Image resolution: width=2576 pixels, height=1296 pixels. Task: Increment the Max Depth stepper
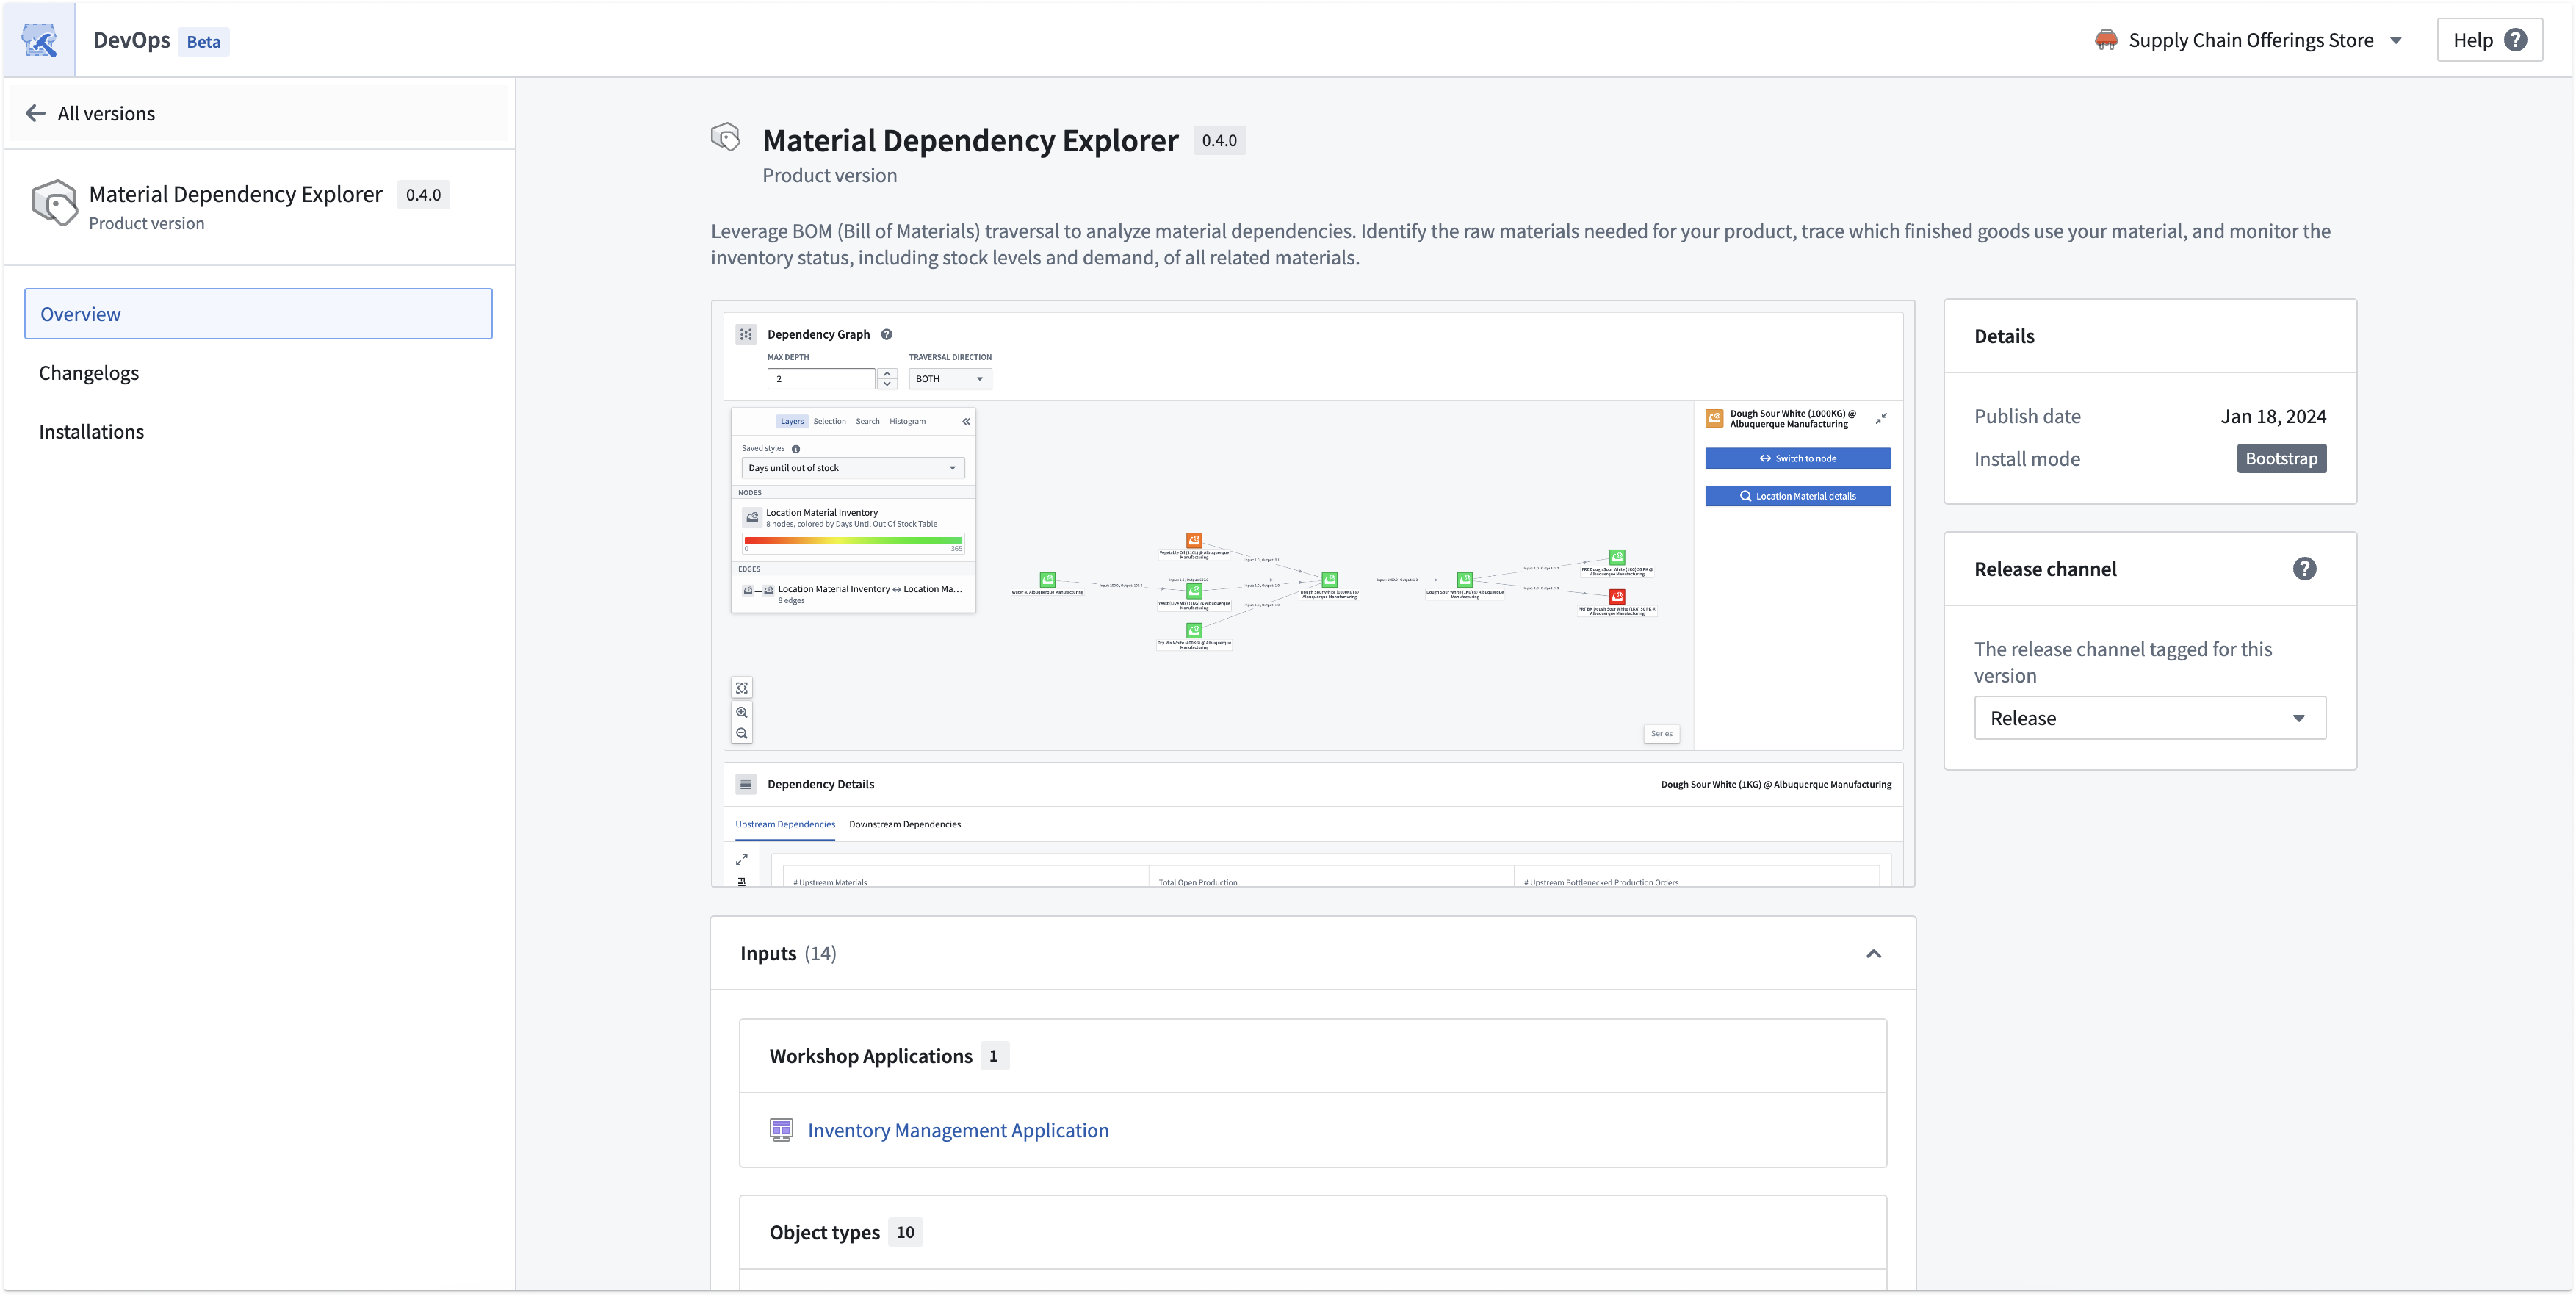(x=887, y=373)
